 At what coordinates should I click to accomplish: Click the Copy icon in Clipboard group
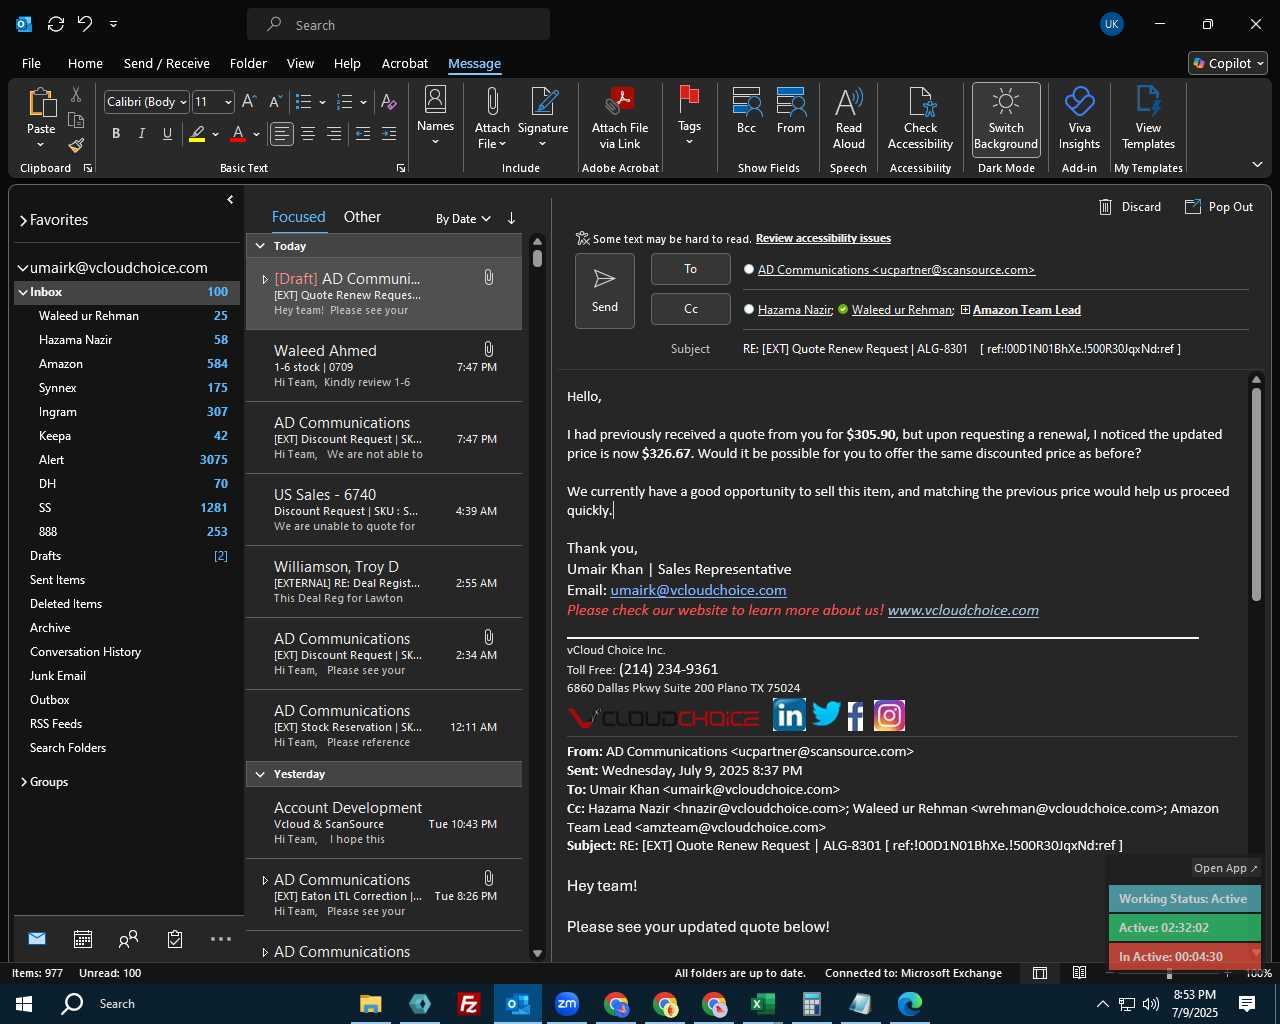point(76,121)
